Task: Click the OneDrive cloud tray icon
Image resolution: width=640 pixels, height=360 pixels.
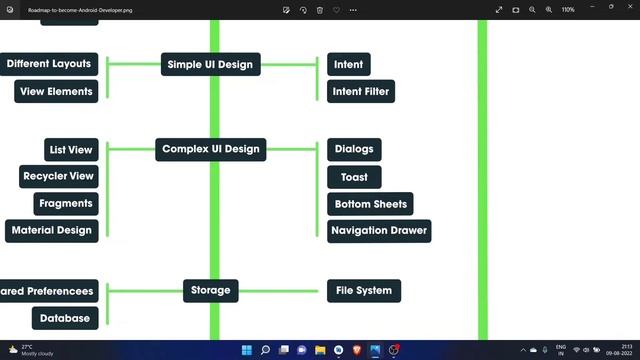Action: coord(533,350)
